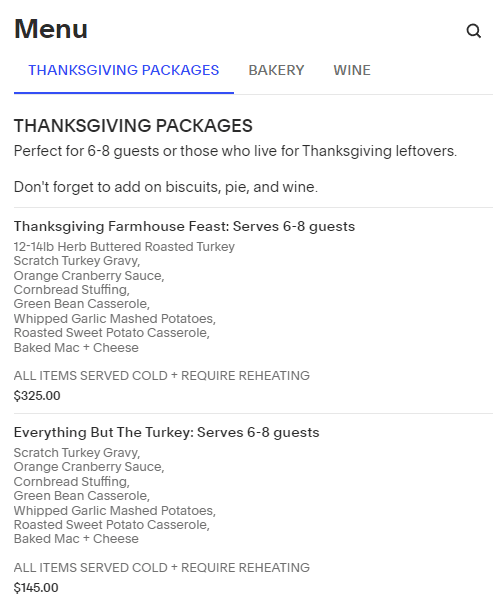Click the $325.00 price
Viewport: 501px width, 612px height.
[37, 395]
